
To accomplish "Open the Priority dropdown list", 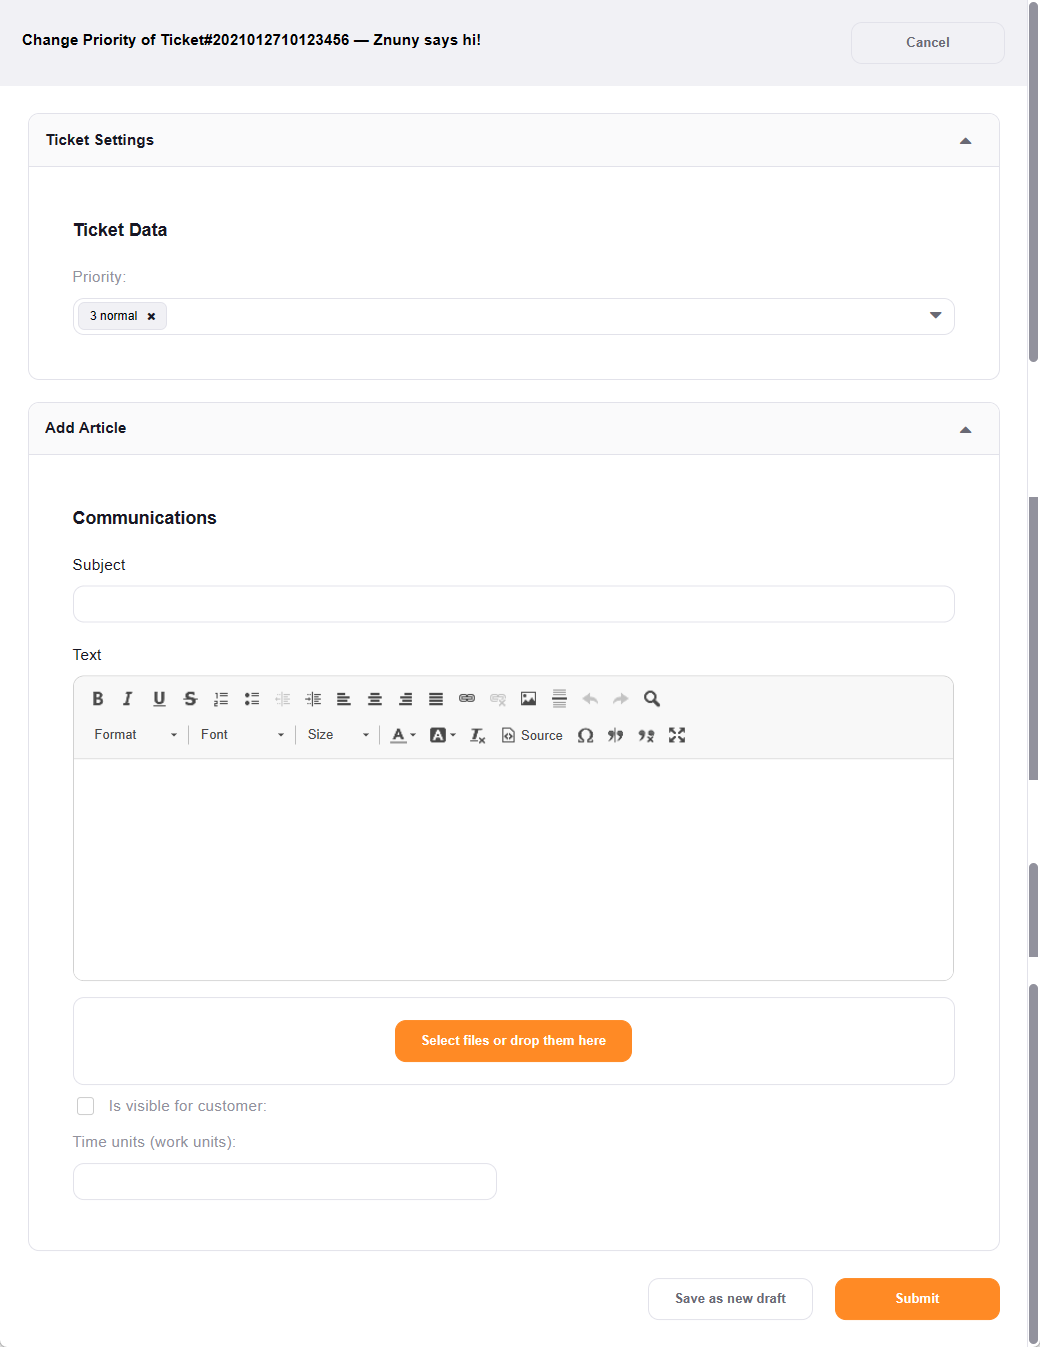I will 935,316.
